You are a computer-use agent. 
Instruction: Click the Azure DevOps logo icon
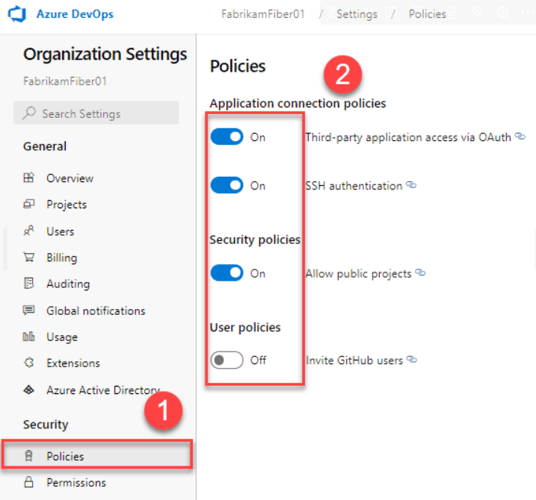[17, 14]
